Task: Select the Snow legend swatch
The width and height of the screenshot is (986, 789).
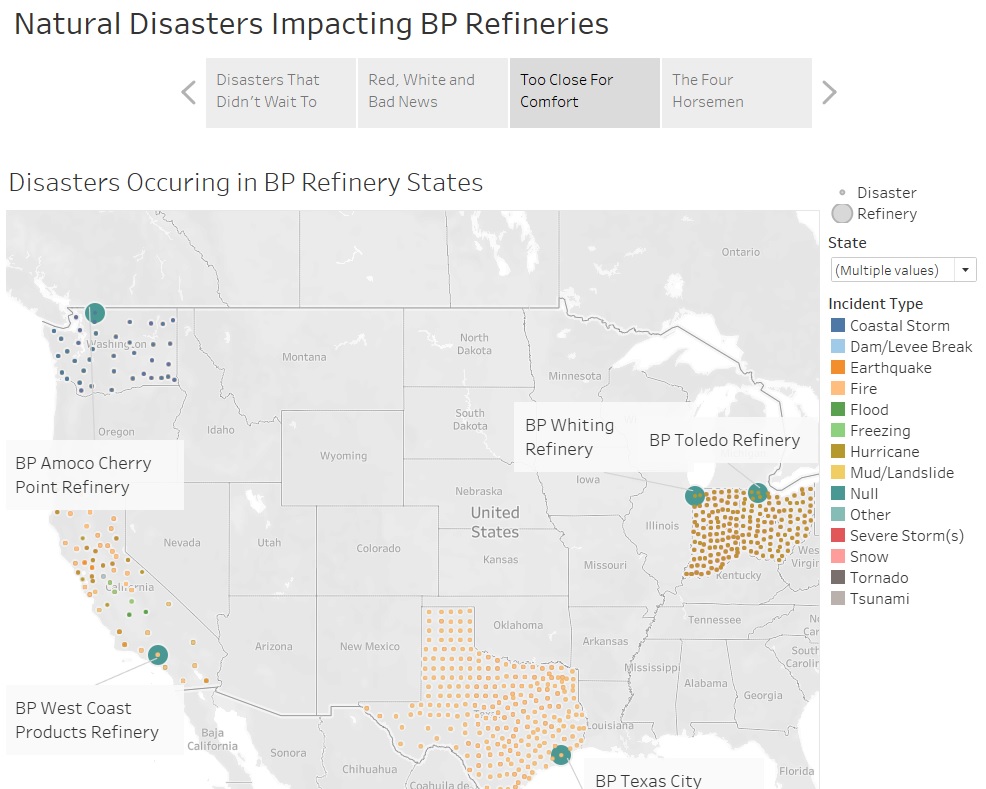Action: (x=838, y=556)
